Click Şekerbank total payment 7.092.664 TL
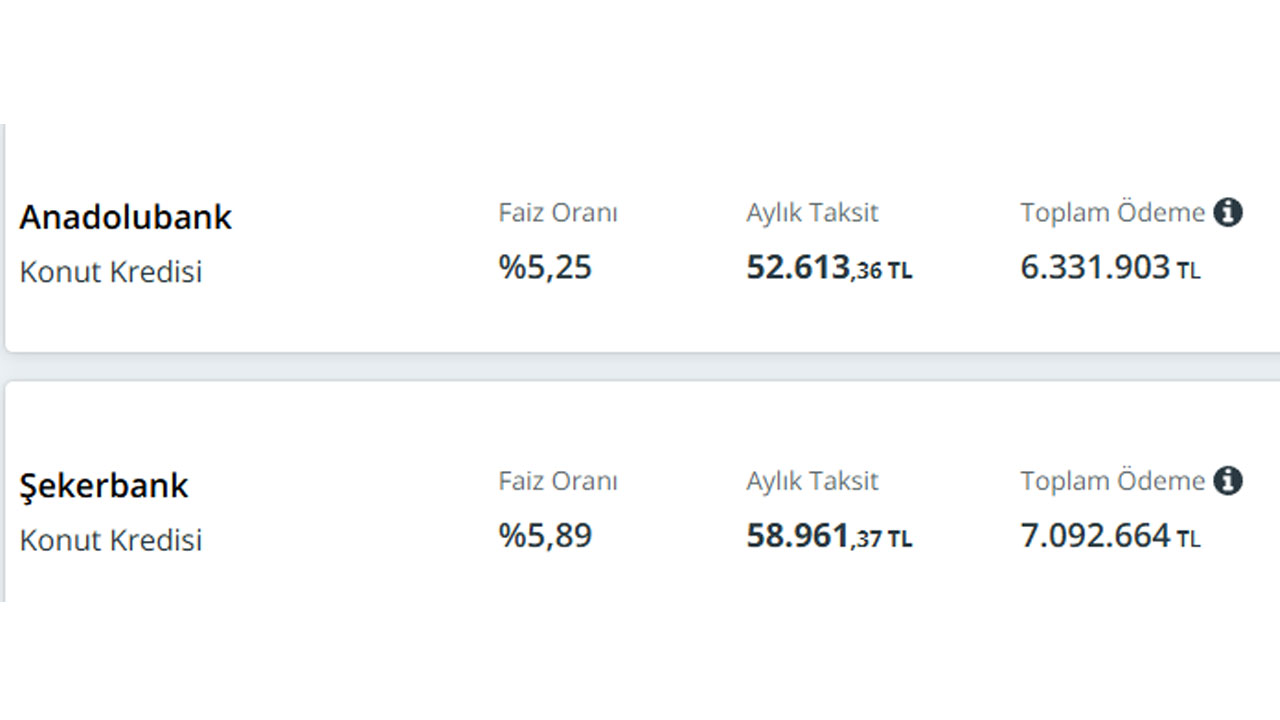The height and width of the screenshot is (720, 1280). coord(1110,535)
